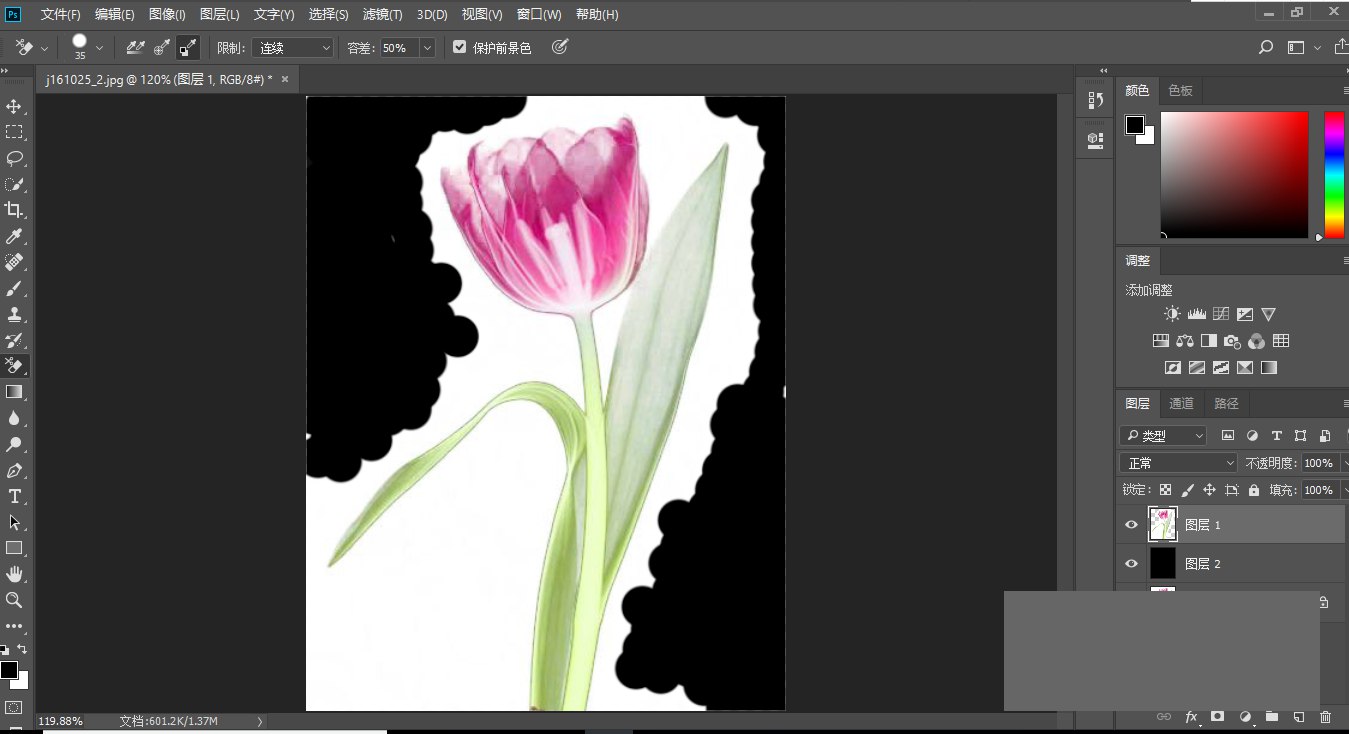Click the Levels adjustment icon
This screenshot has width=1349, height=734.
click(1196, 313)
